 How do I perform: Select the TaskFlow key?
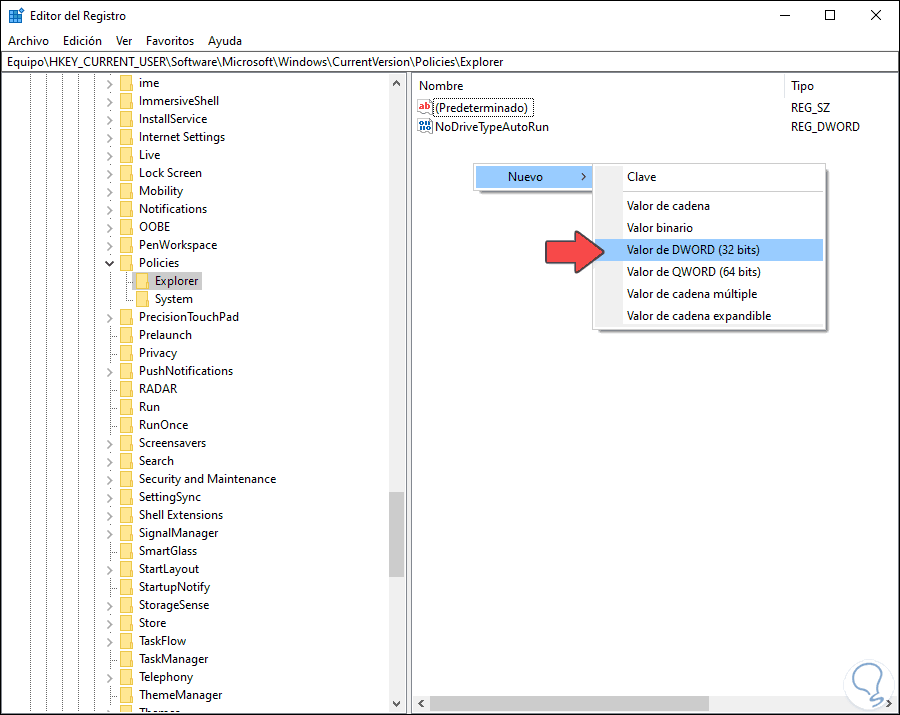click(162, 640)
